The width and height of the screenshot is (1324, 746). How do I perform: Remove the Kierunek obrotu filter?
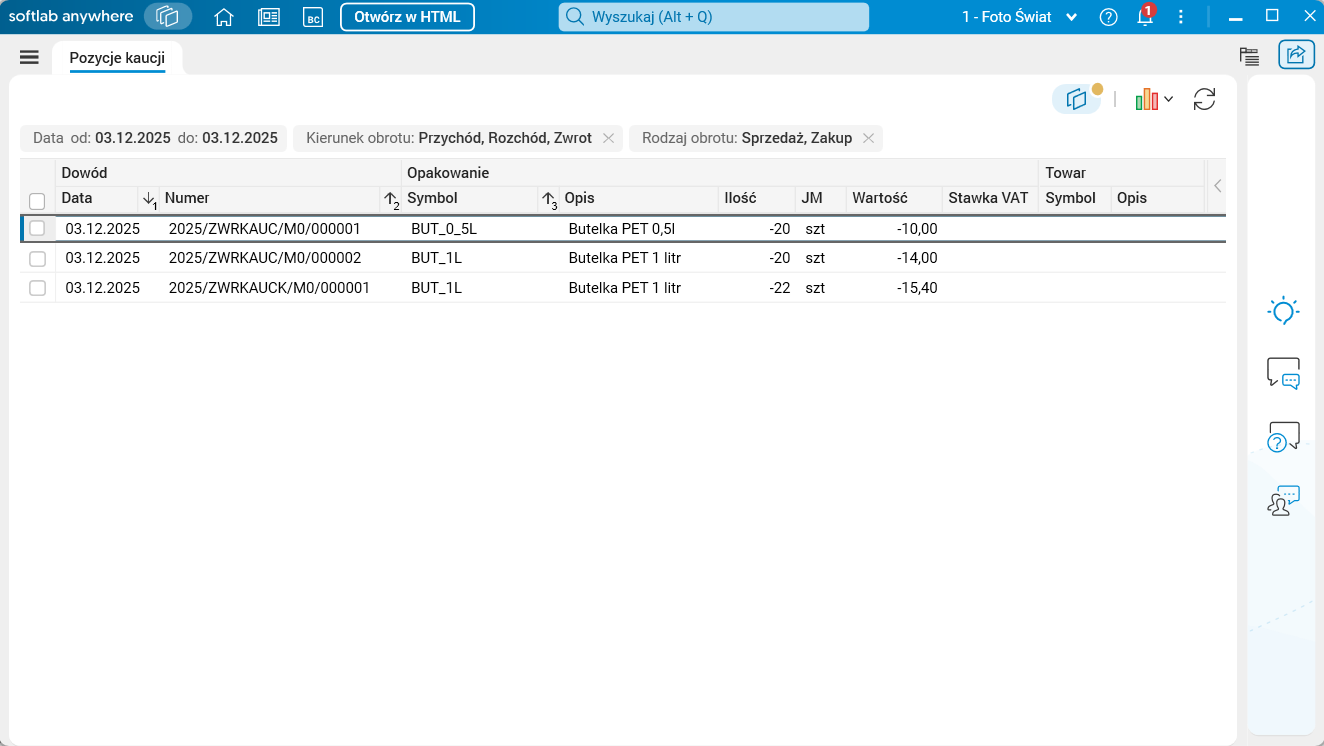[608, 138]
